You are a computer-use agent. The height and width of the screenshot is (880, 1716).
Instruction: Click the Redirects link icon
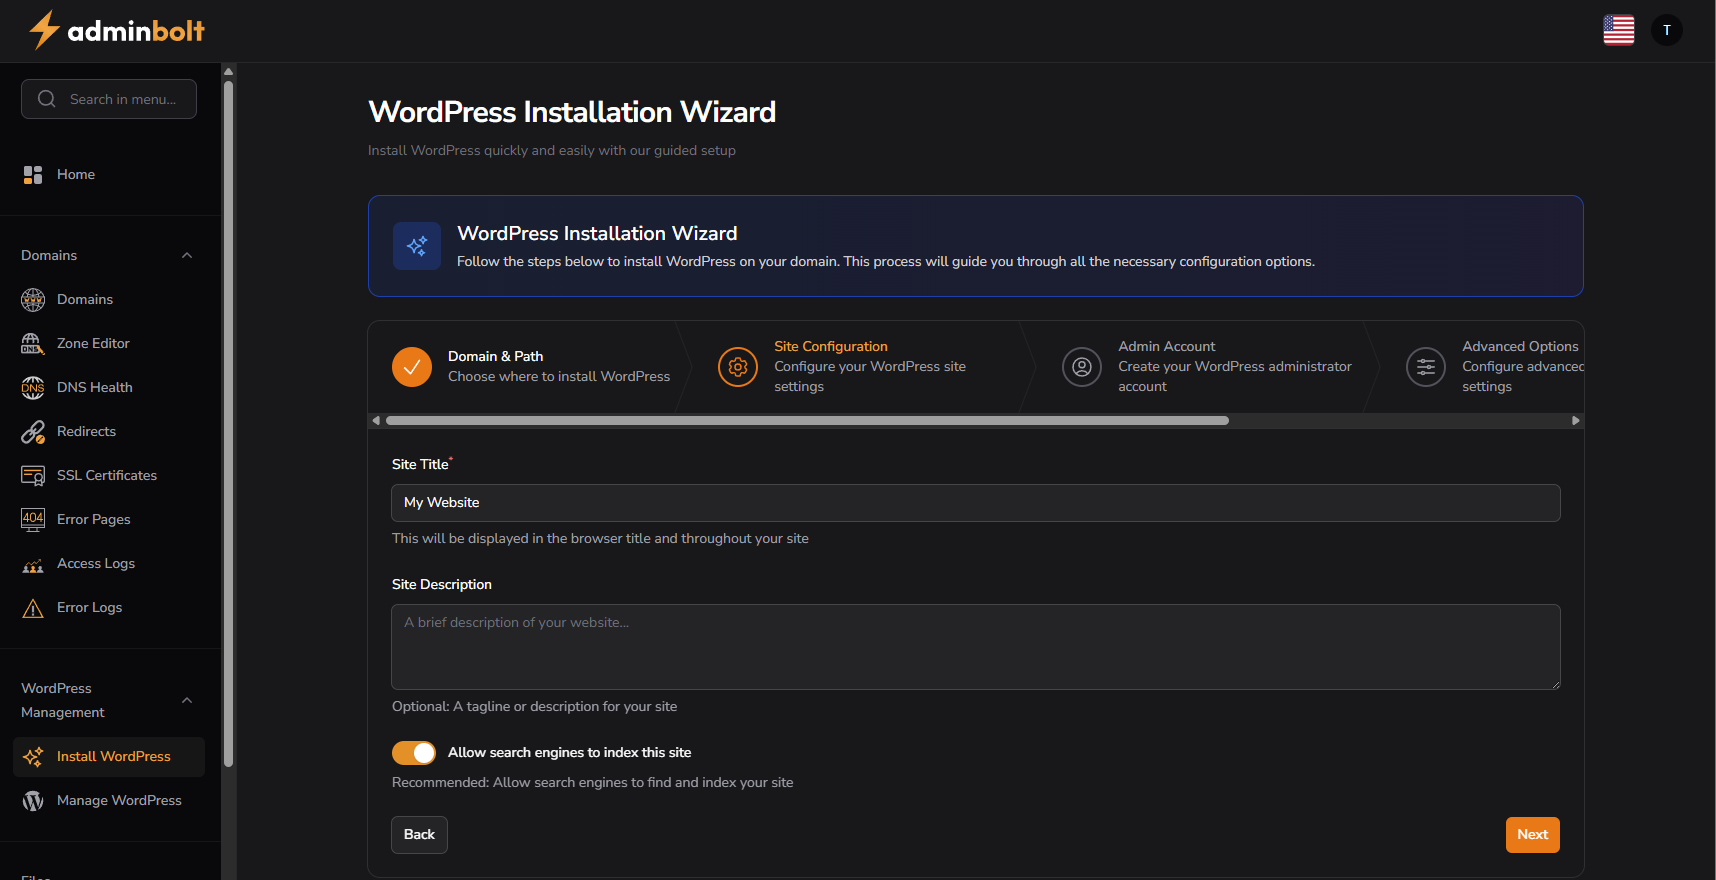33,432
